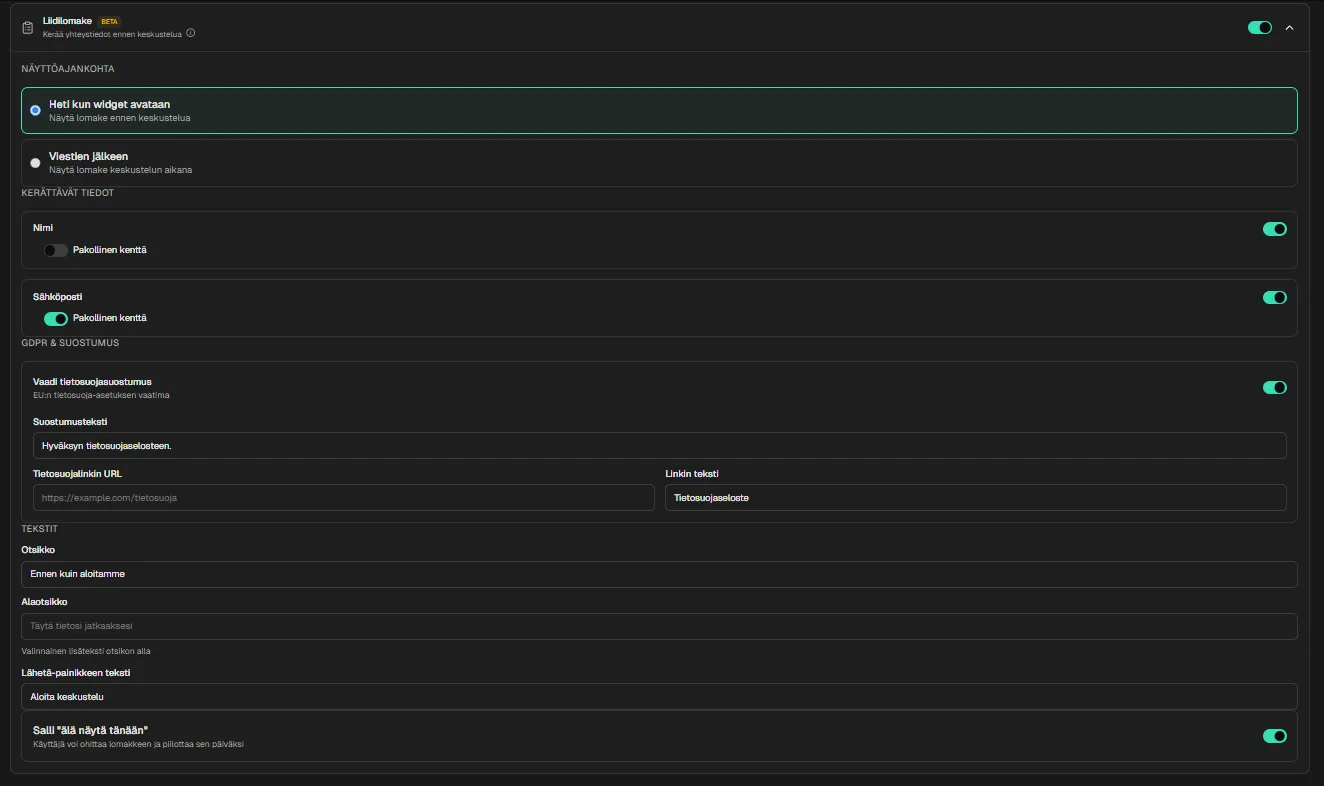Click the BETA badge next to Liidilomake
This screenshot has height=786, width=1324.
109,21
